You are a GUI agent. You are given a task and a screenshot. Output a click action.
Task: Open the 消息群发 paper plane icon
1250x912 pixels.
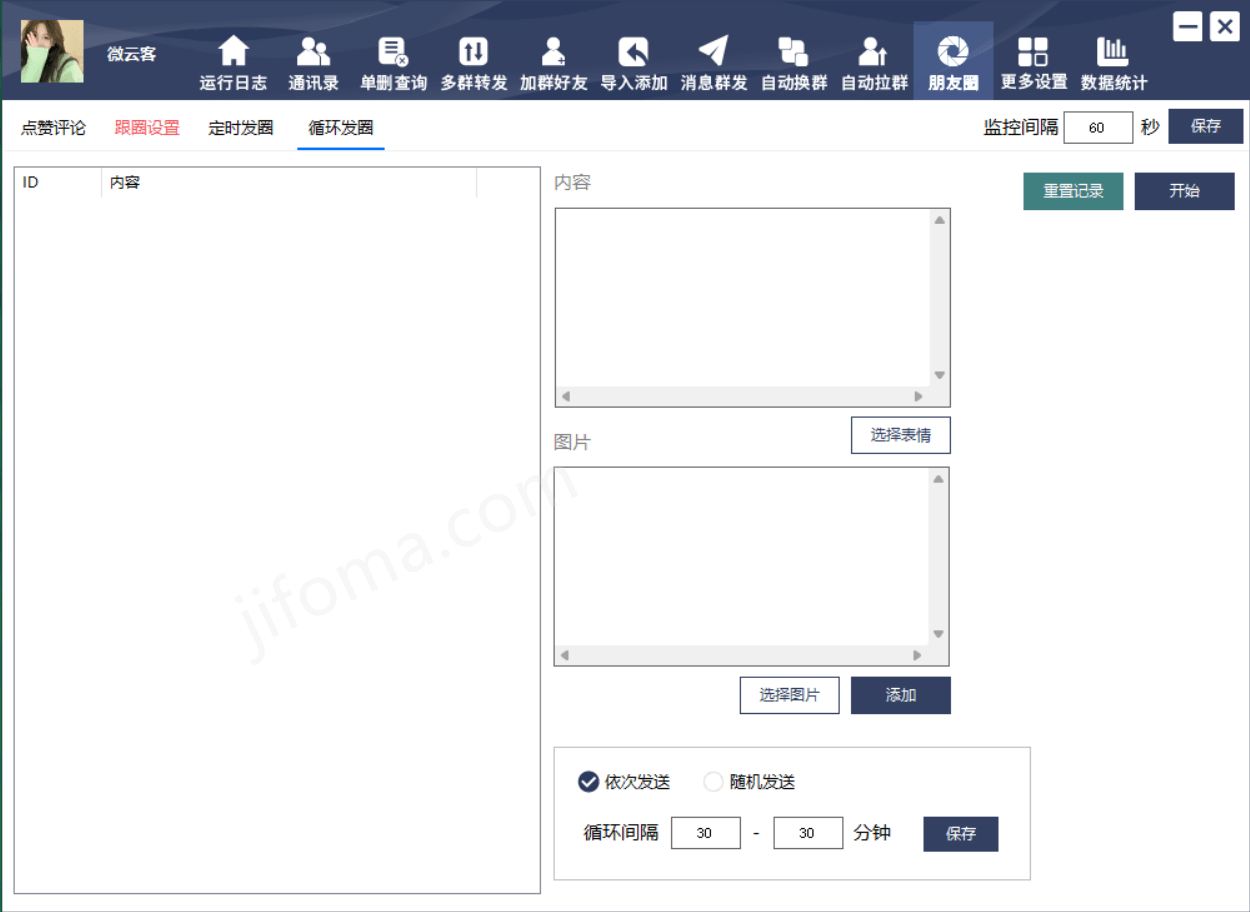tap(713, 52)
